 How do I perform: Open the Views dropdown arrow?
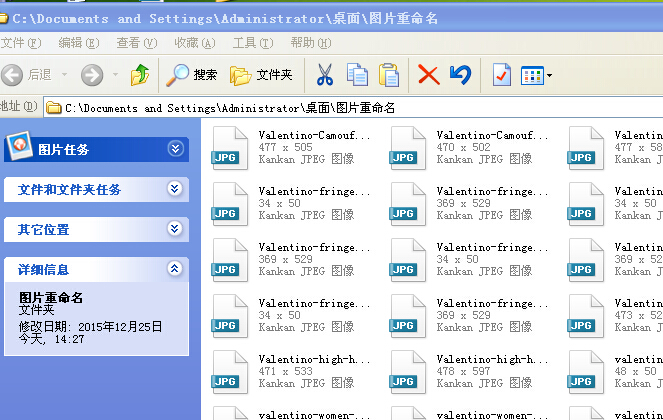[549, 76]
